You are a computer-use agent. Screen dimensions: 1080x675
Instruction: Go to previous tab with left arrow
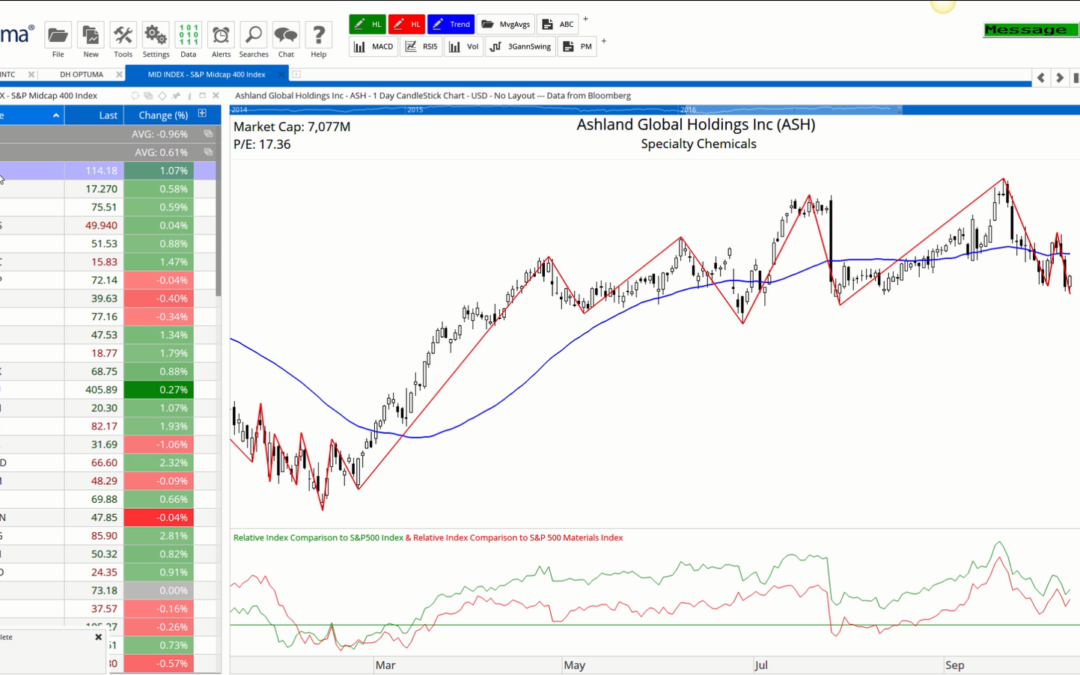[1041, 78]
